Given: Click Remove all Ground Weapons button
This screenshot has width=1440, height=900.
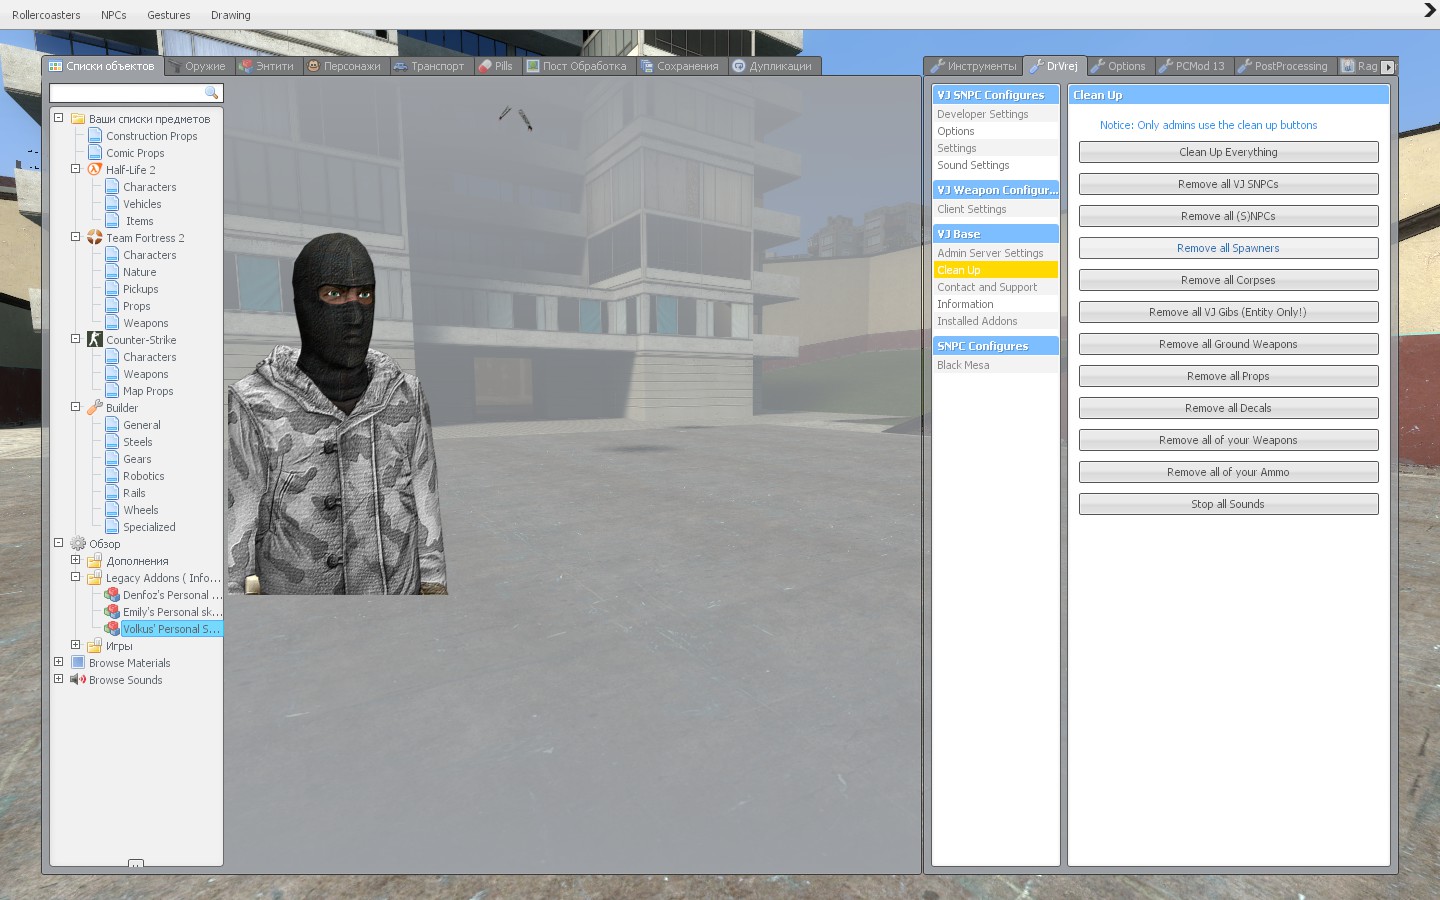Looking at the screenshot, I should coord(1228,344).
